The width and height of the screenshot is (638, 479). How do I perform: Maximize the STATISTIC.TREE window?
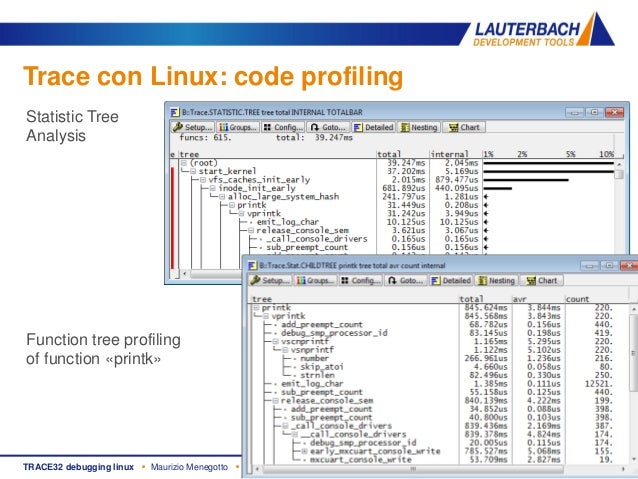coord(594,112)
